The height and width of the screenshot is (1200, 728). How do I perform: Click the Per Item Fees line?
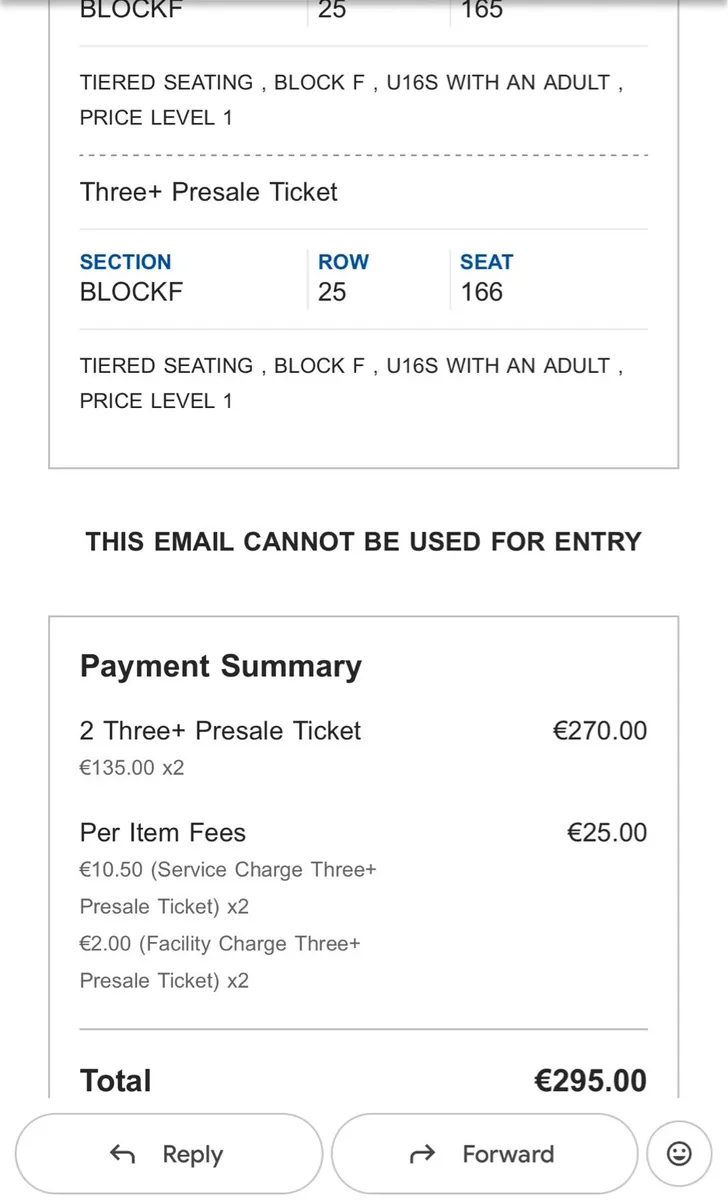pos(162,832)
